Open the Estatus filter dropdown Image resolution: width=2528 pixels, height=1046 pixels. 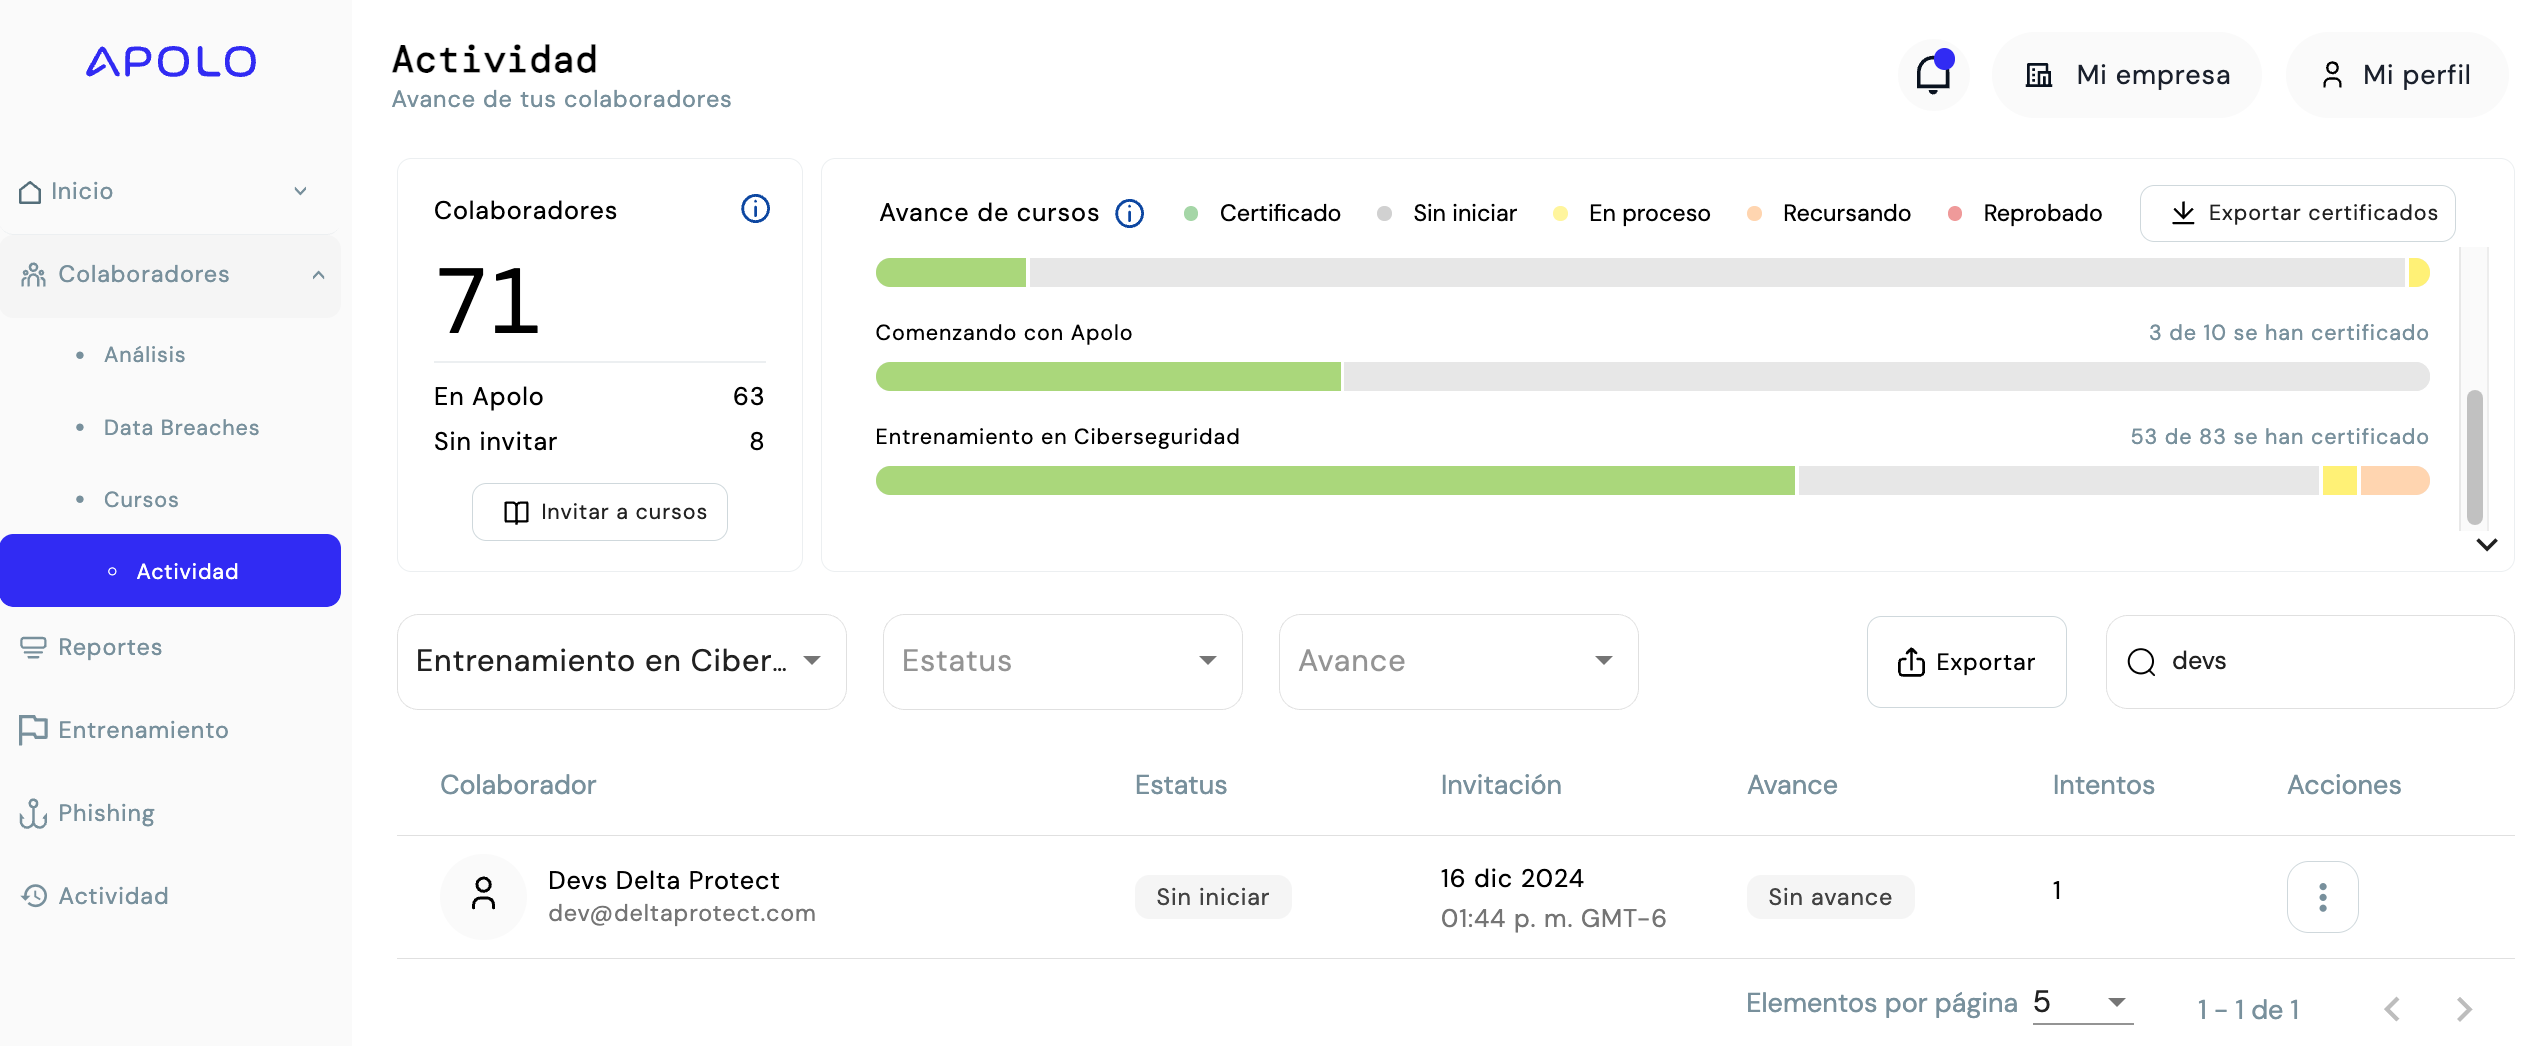(1062, 662)
